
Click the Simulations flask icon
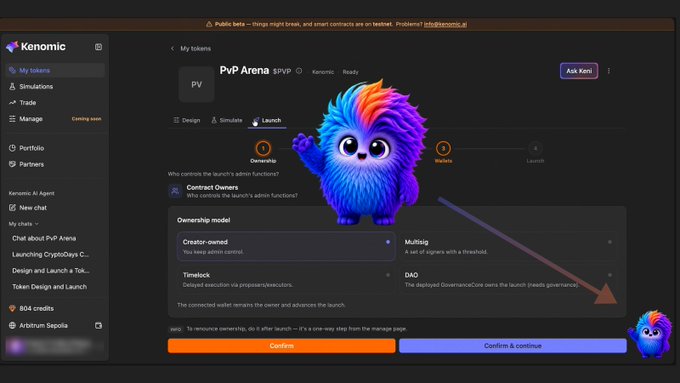tap(12, 86)
